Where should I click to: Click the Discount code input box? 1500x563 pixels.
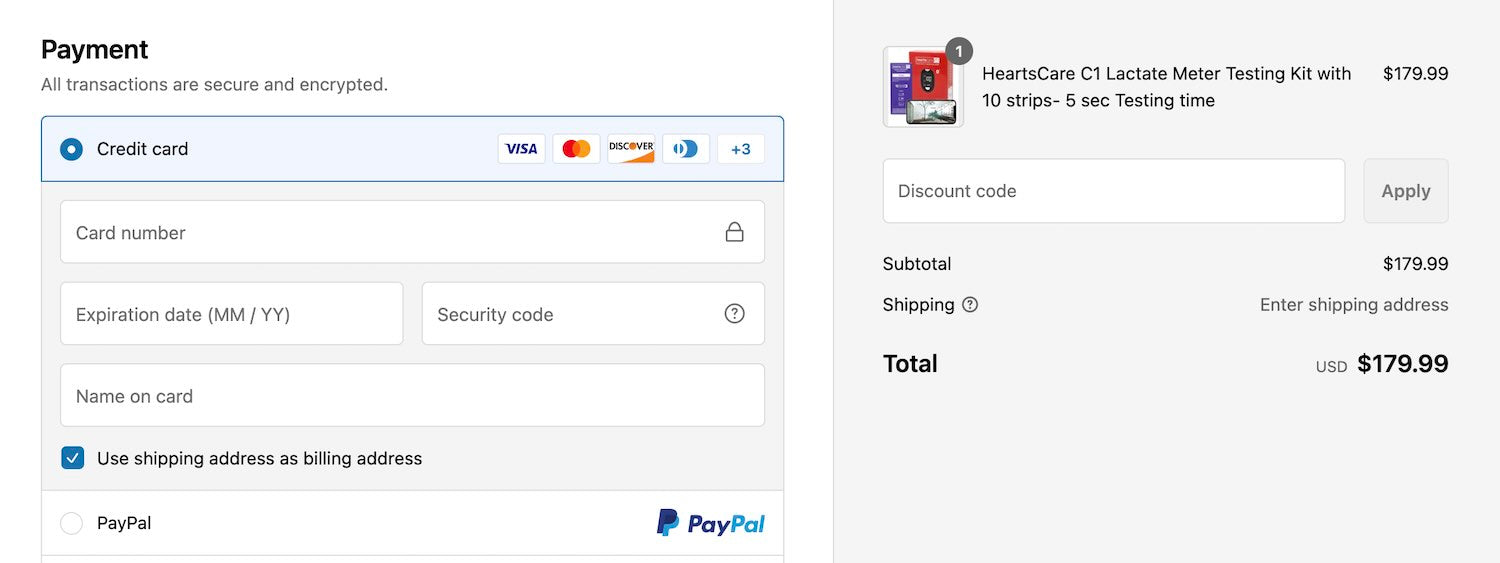tap(1113, 191)
